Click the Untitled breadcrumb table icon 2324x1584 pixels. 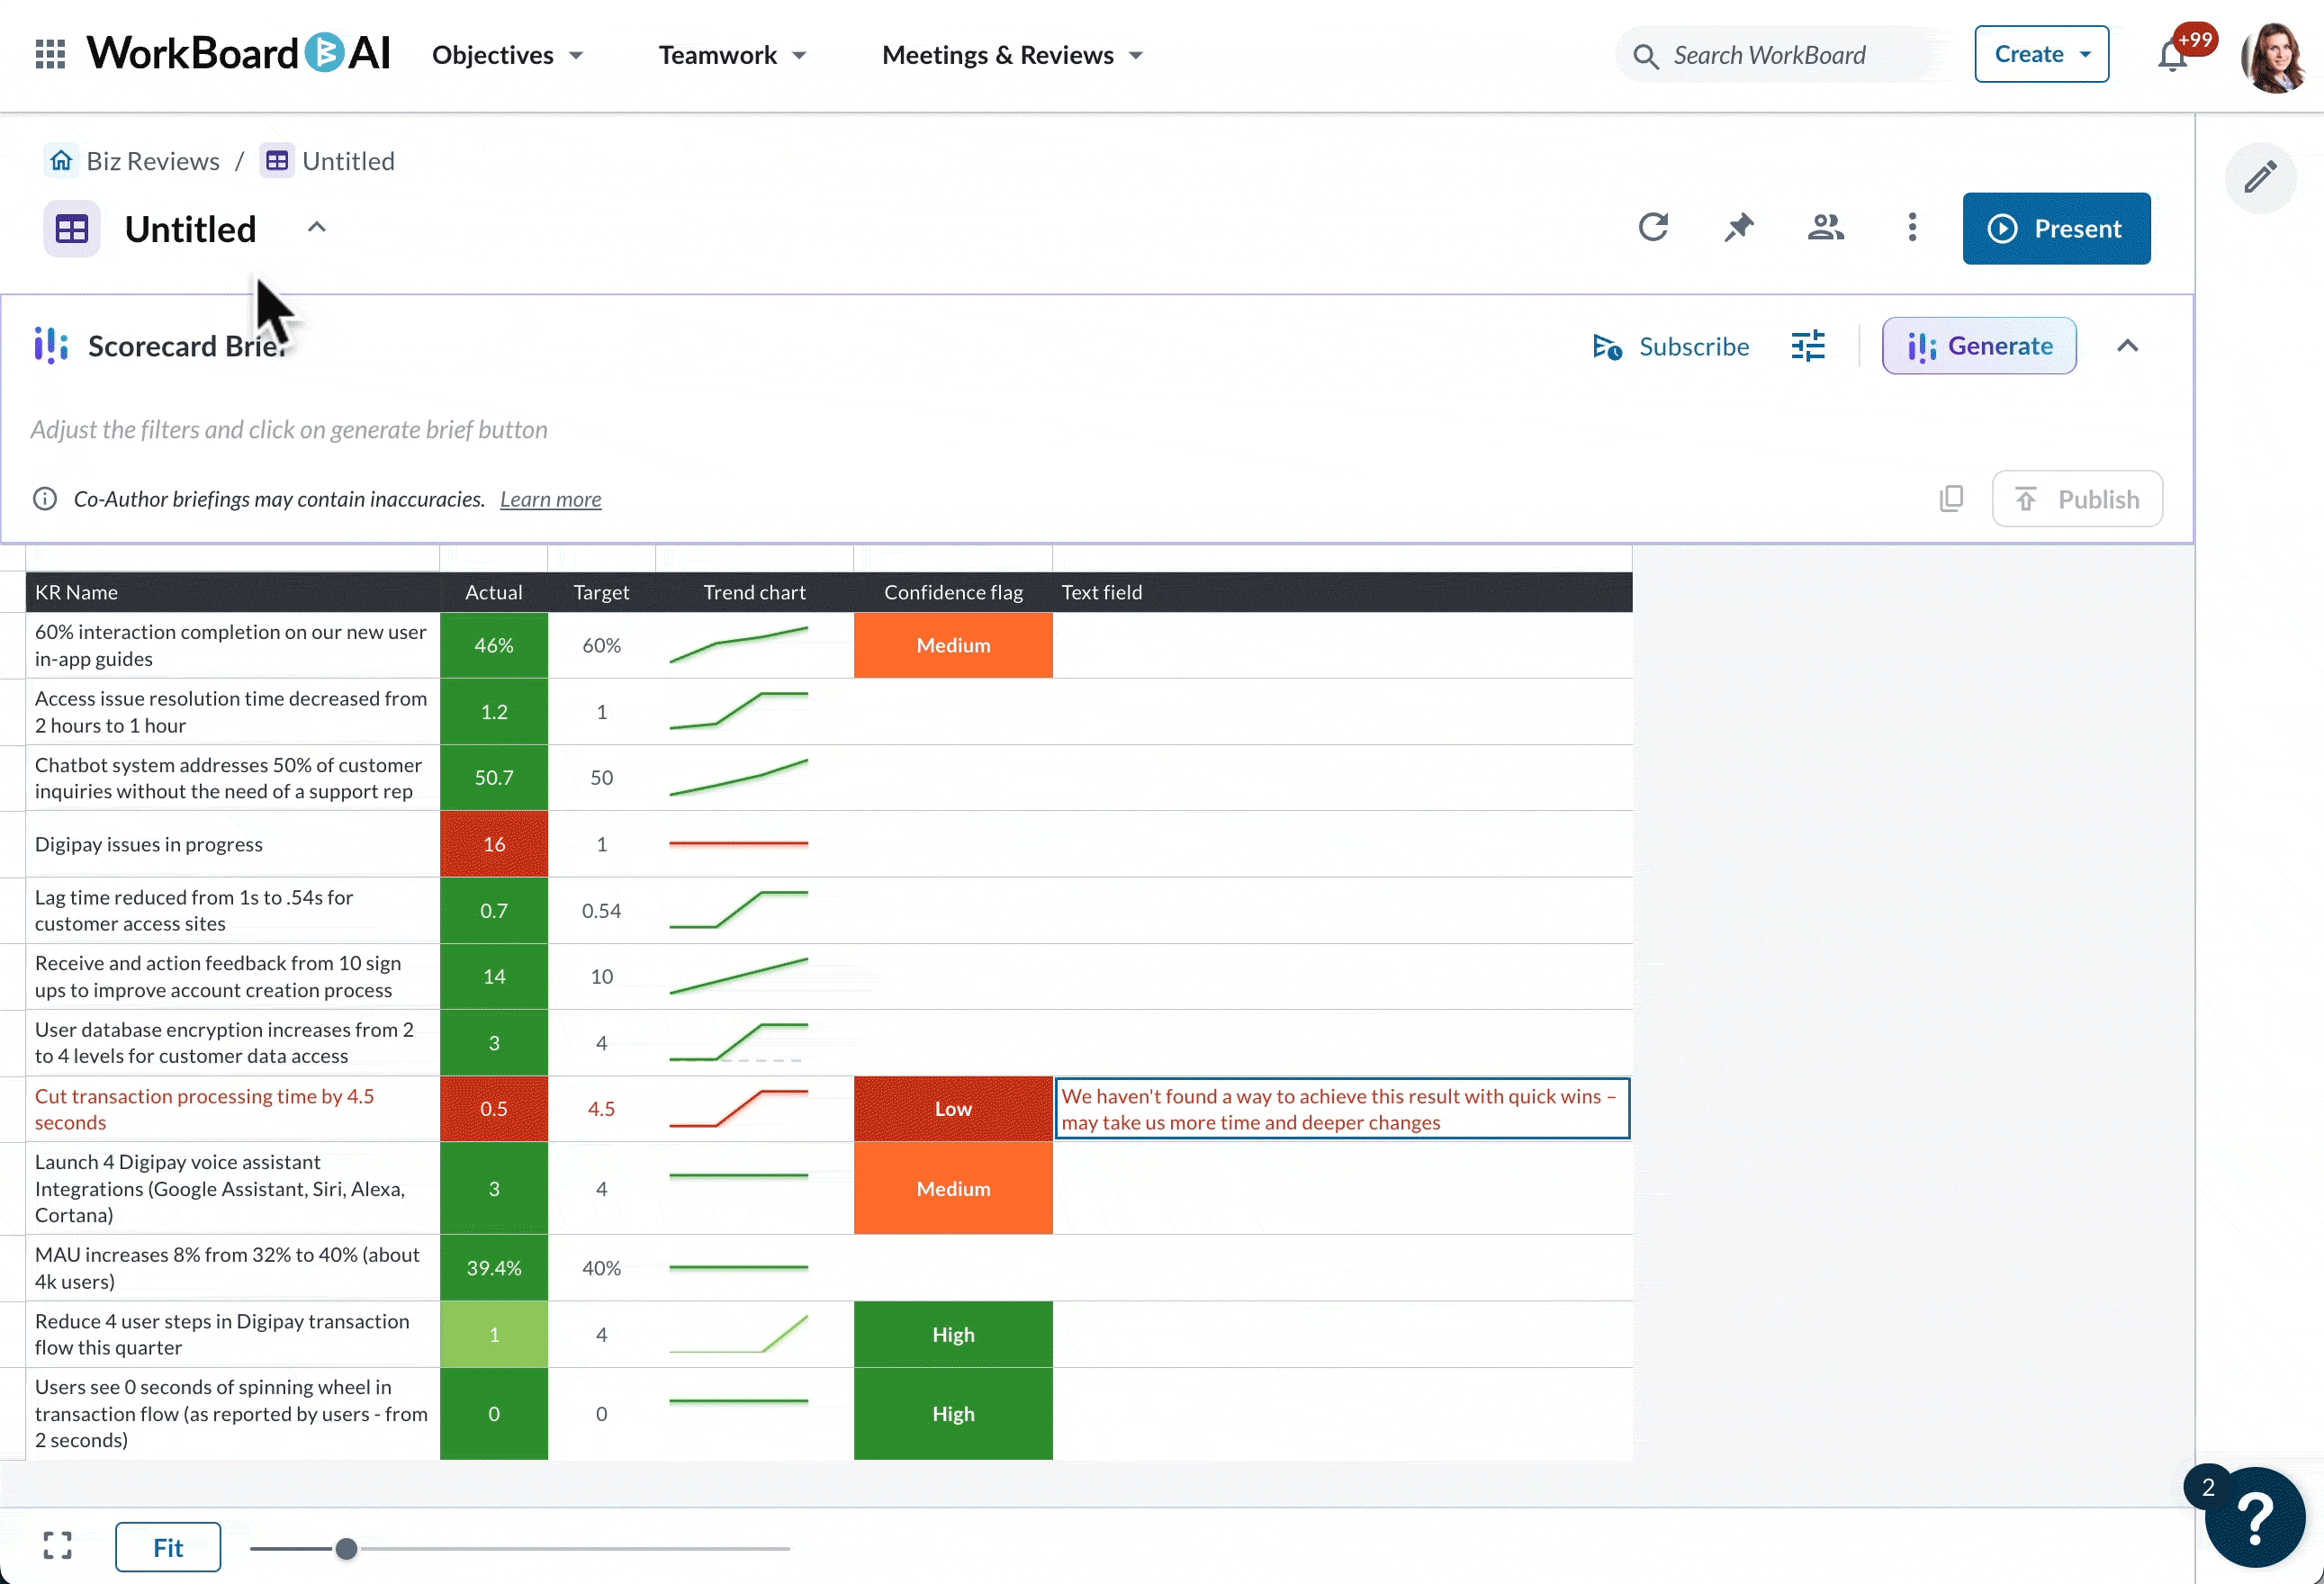[x=277, y=161]
